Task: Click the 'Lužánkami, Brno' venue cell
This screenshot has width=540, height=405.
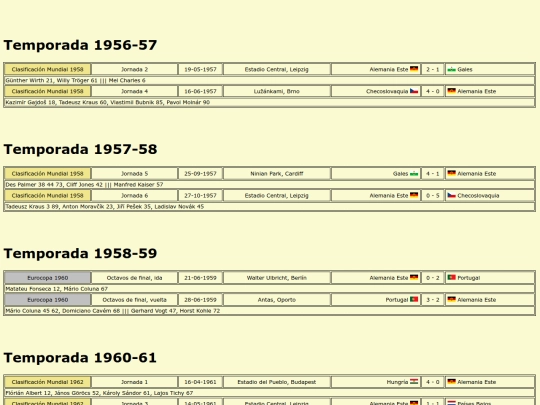Action: click(277, 91)
